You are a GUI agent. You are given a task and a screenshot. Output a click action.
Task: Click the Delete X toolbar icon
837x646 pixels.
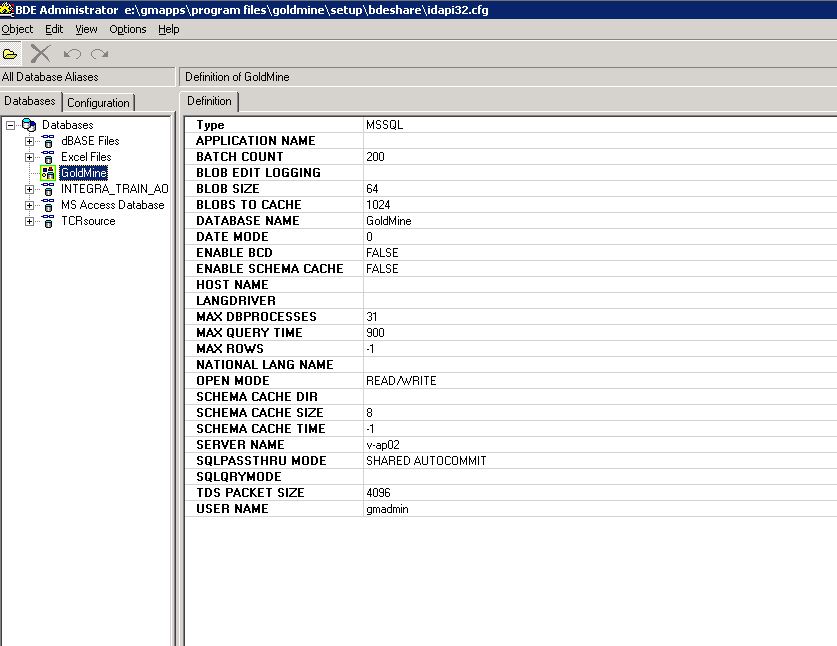[40, 54]
